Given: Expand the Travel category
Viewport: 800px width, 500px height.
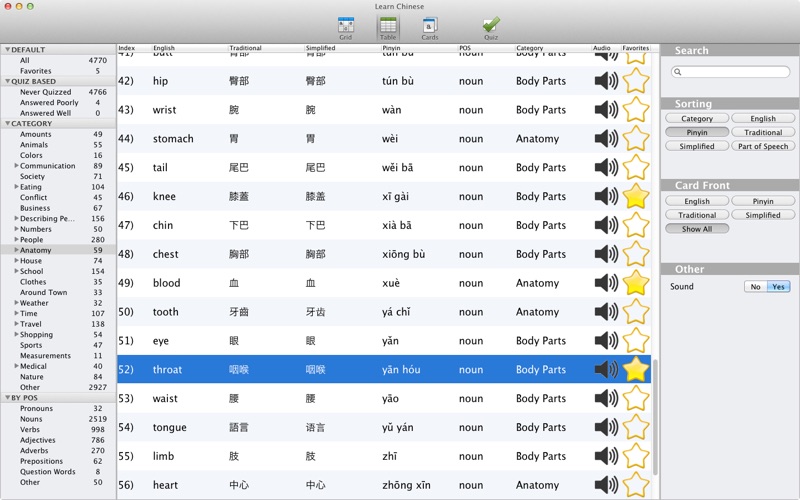Looking at the screenshot, I should (16, 324).
